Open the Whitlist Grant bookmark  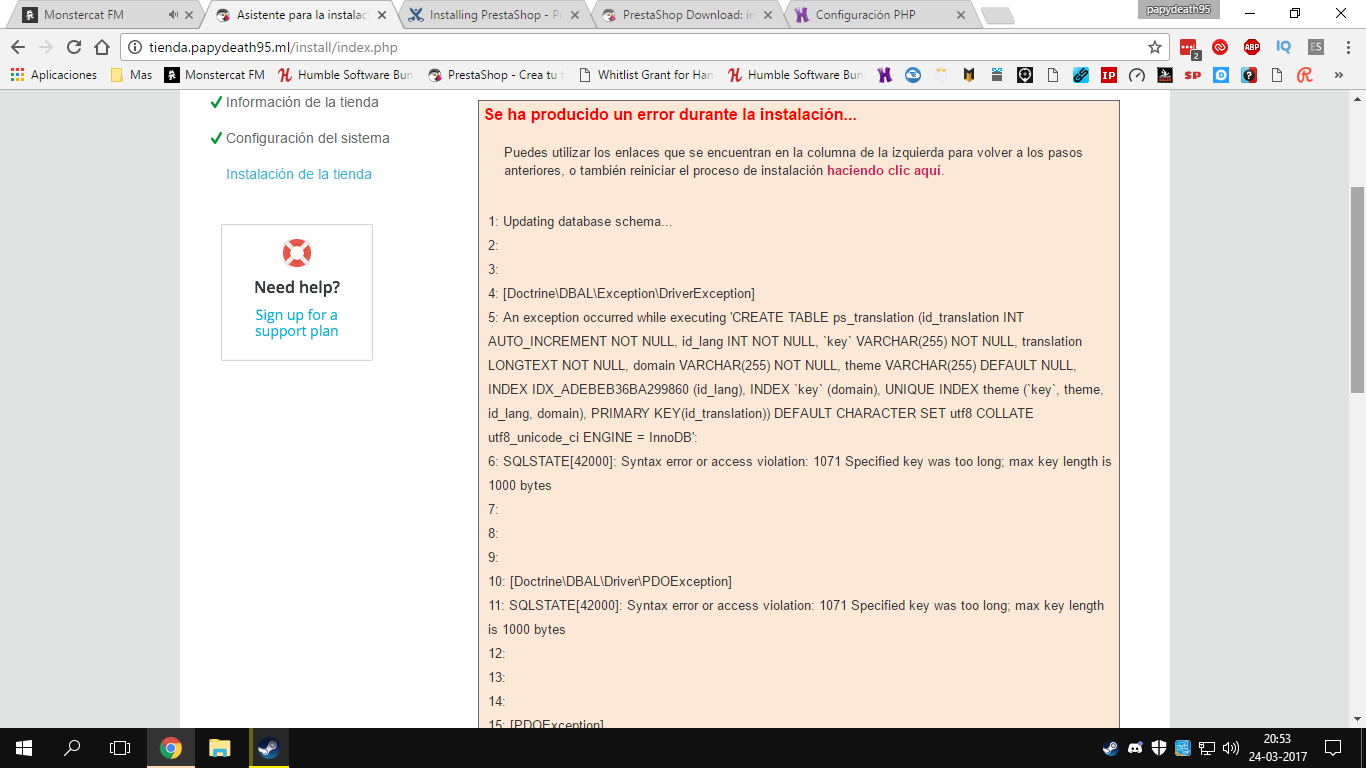646,75
